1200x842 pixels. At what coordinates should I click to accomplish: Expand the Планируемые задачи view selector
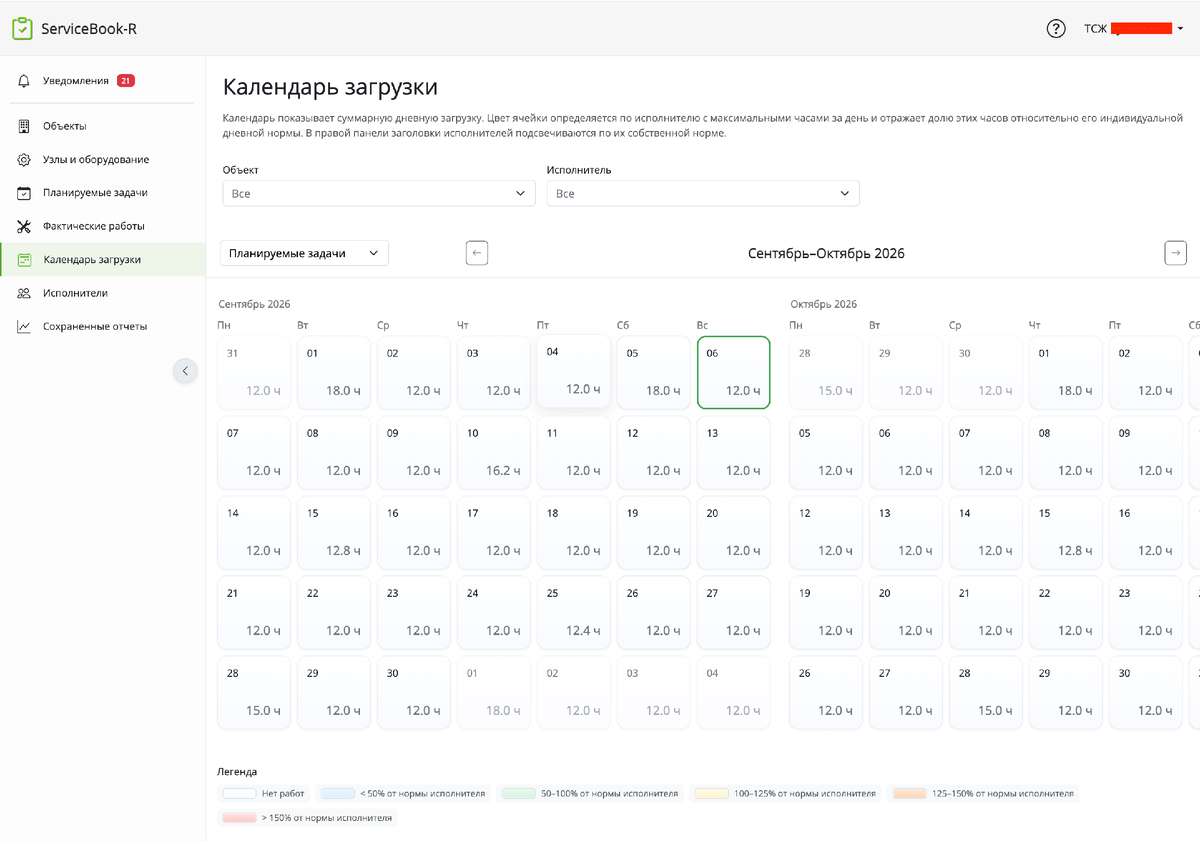coord(304,254)
